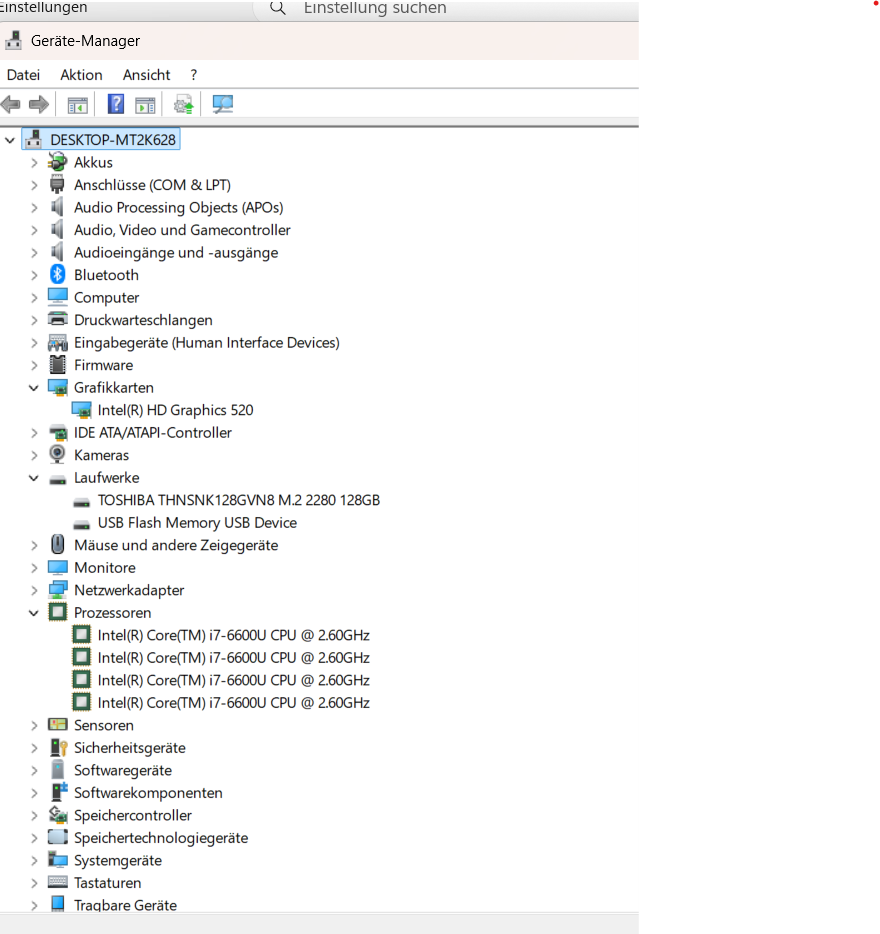The width and height of the screenshot is (880, 934).
Task: Click the Netzwerkadapter network icon
Action: 58,590
